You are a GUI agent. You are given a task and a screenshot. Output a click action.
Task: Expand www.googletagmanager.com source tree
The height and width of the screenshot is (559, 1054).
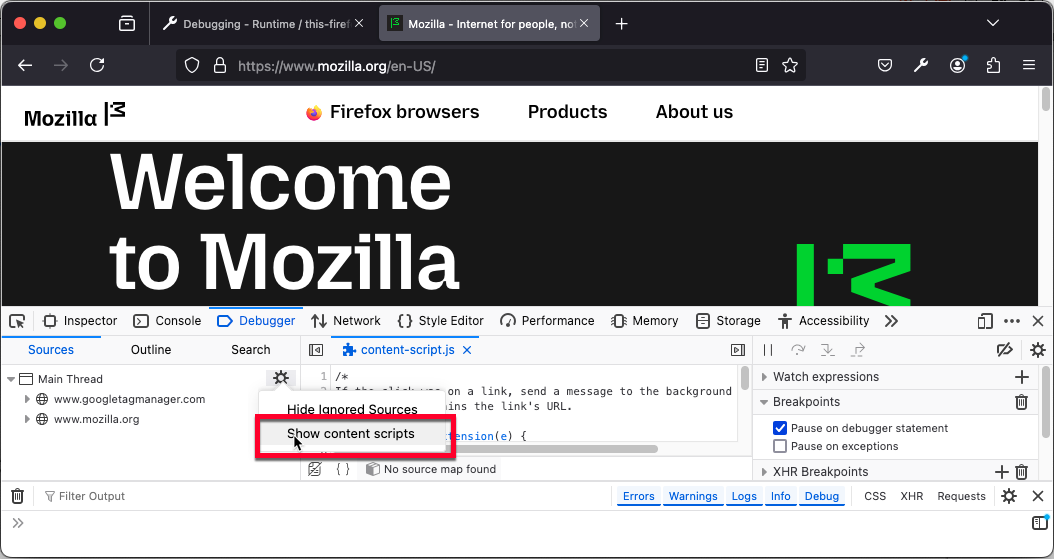pyautogui.click(x=28, y=399)
